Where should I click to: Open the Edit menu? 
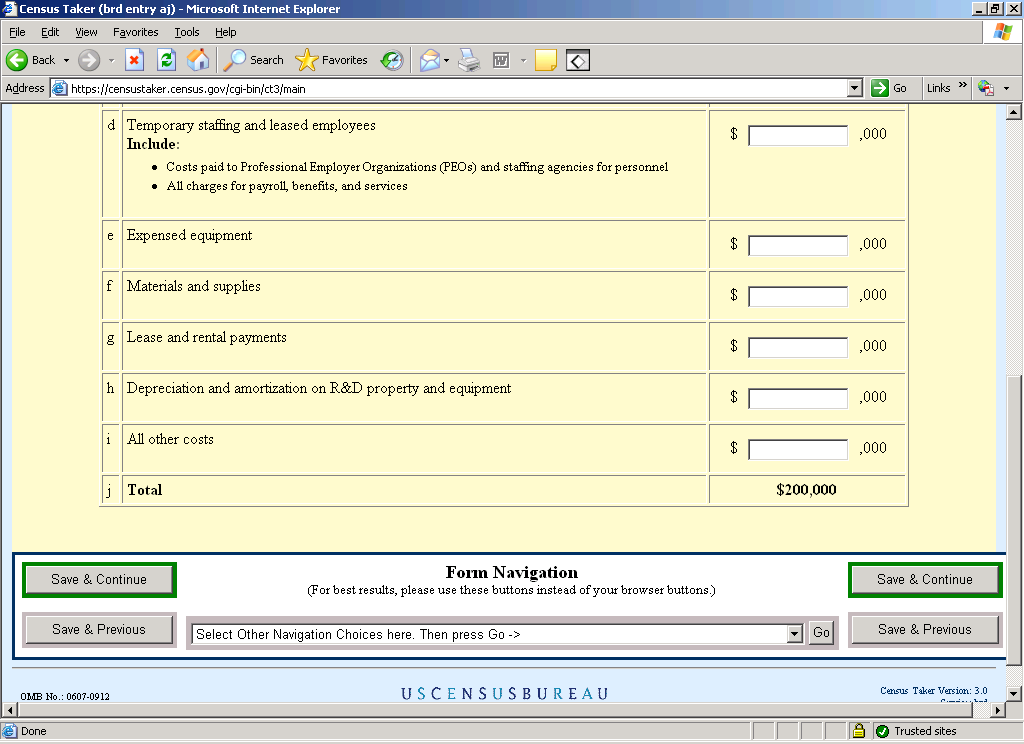[x=50, y=32]
